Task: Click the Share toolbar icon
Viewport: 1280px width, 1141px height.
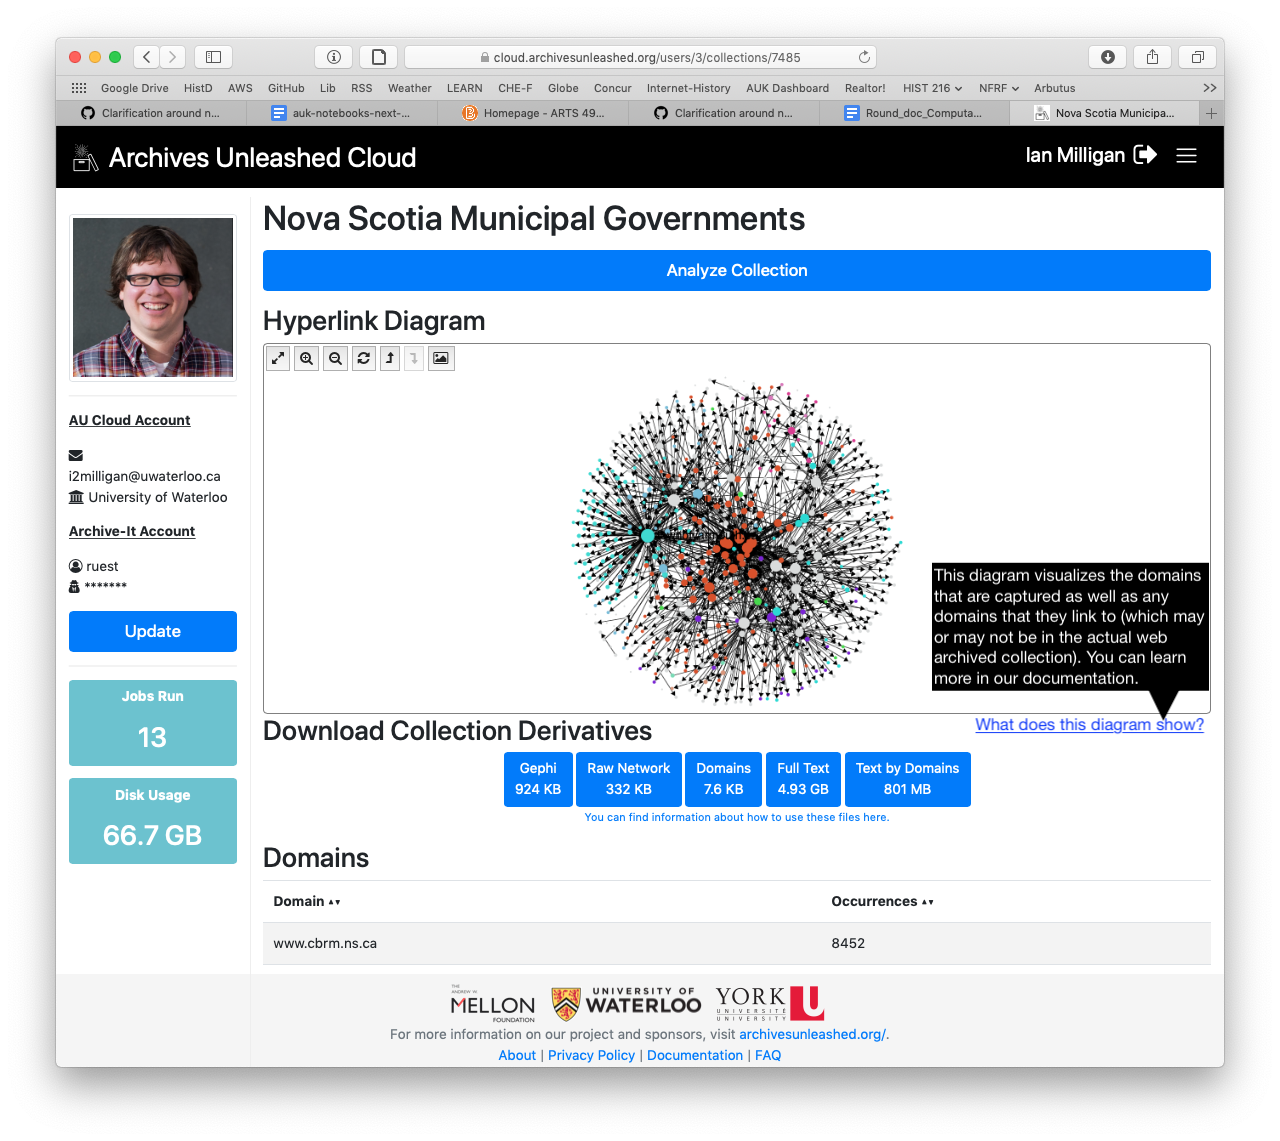Action: (1152, 57)
